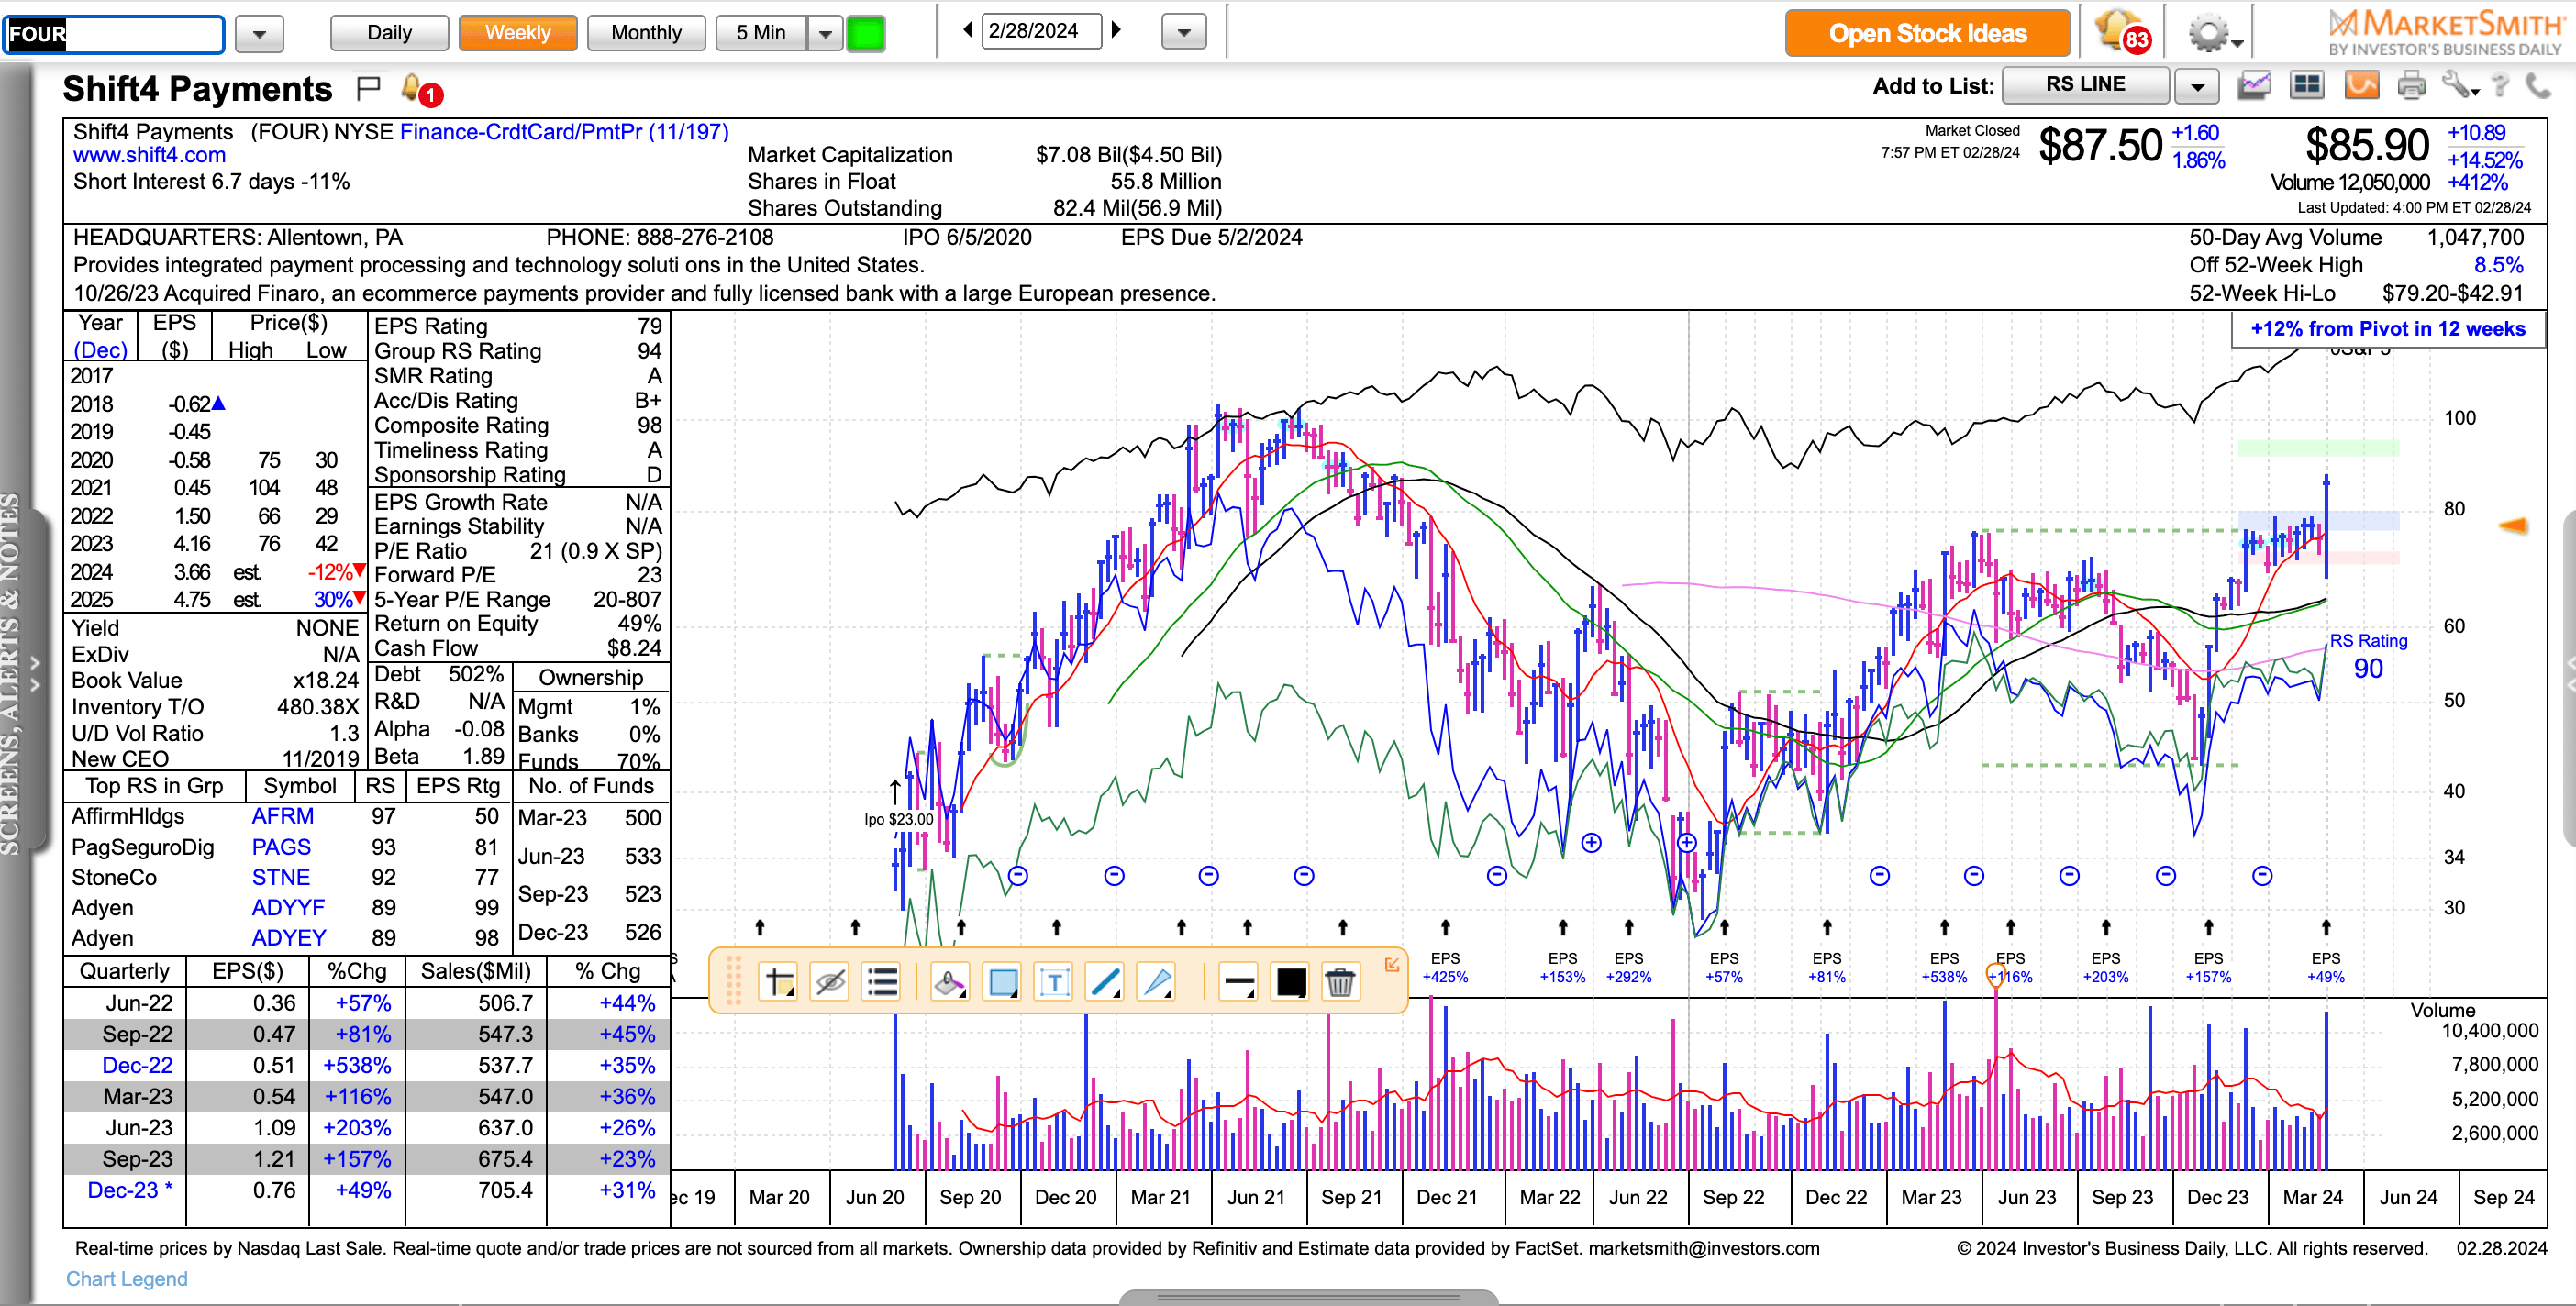Open the four-pane grid layout icon
The height and width of the screenshot is (1306, 2576).
(2307, 87)
